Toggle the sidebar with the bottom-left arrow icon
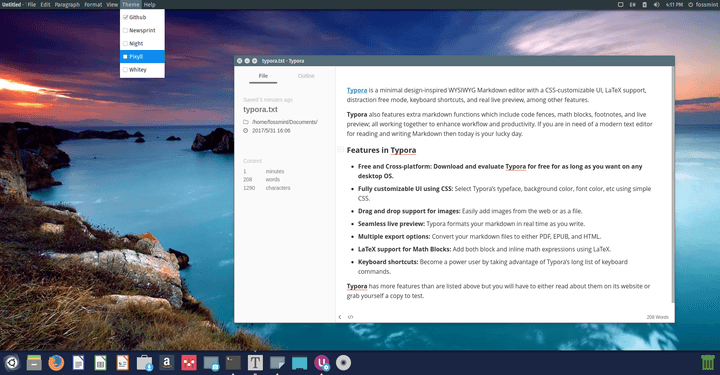 pos(340,317)
